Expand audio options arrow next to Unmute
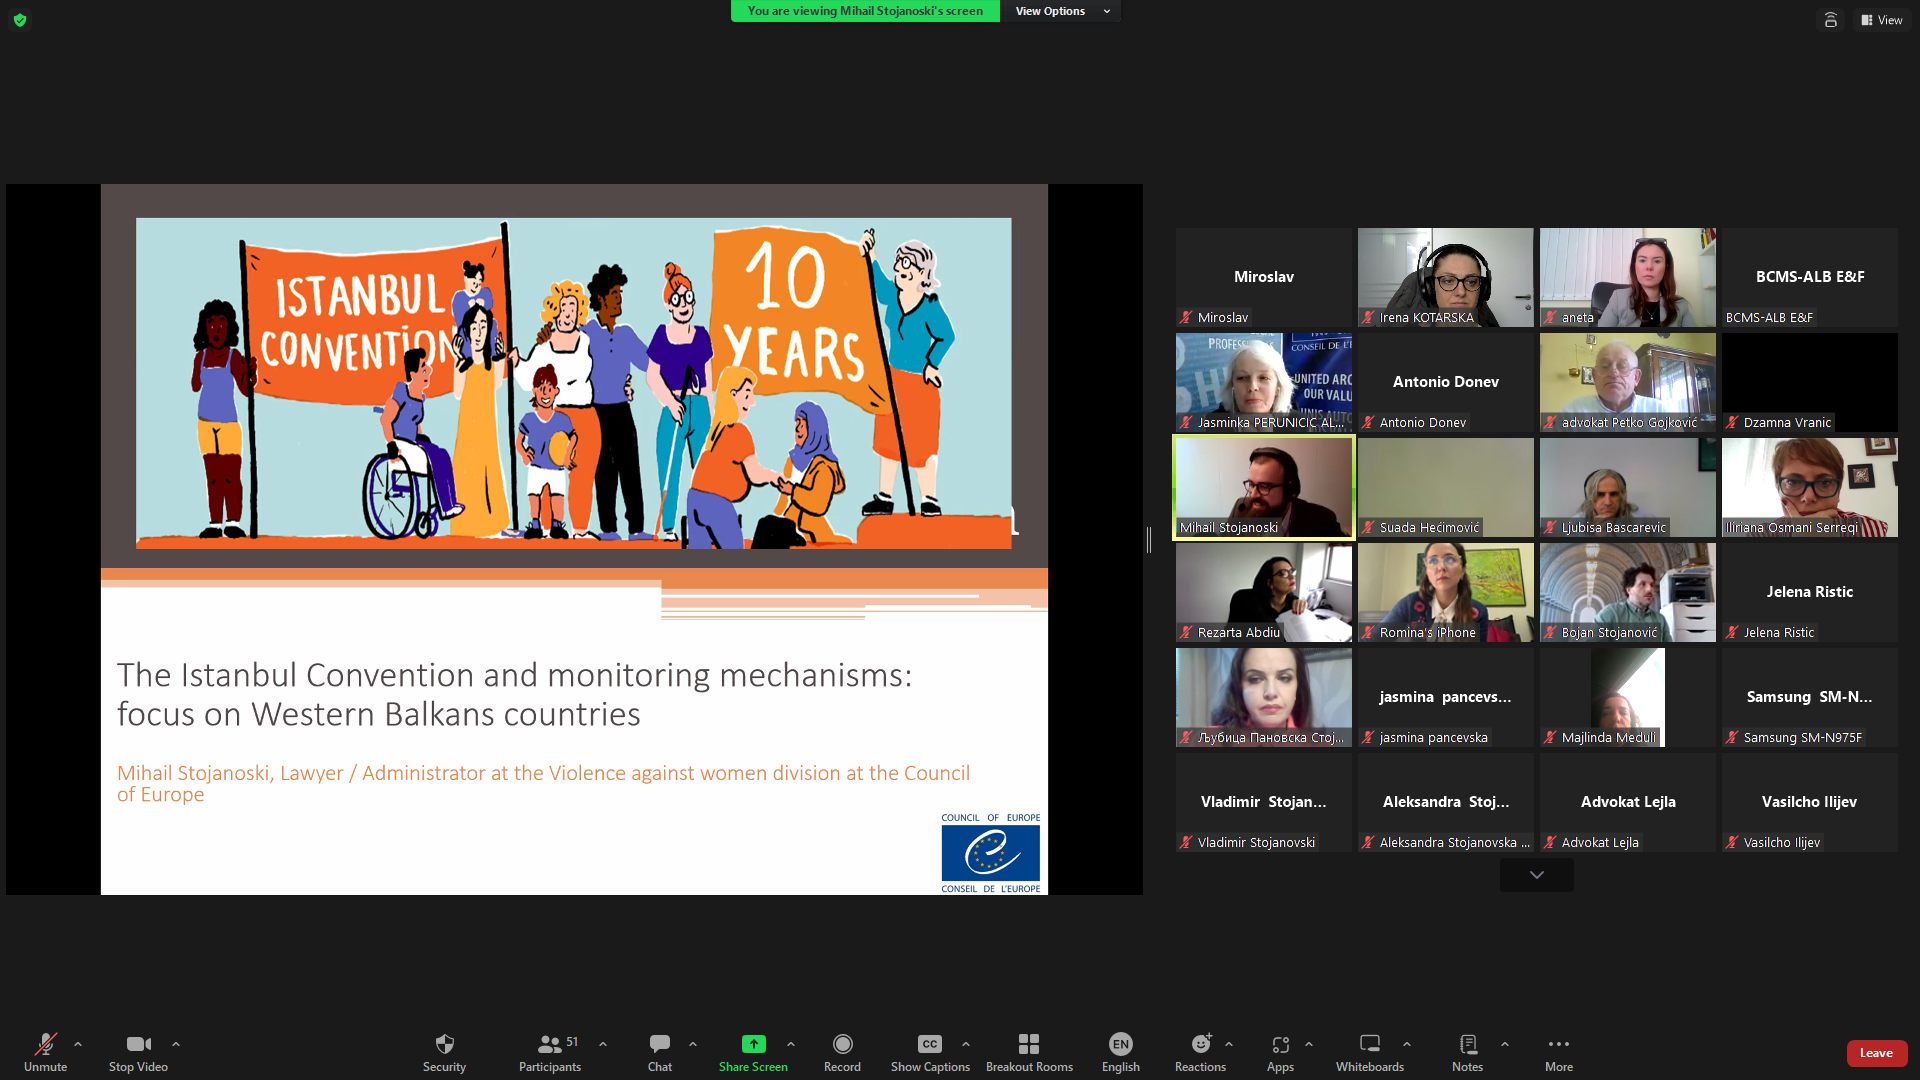The image size is (1920, 1080). coord(78,1044)
